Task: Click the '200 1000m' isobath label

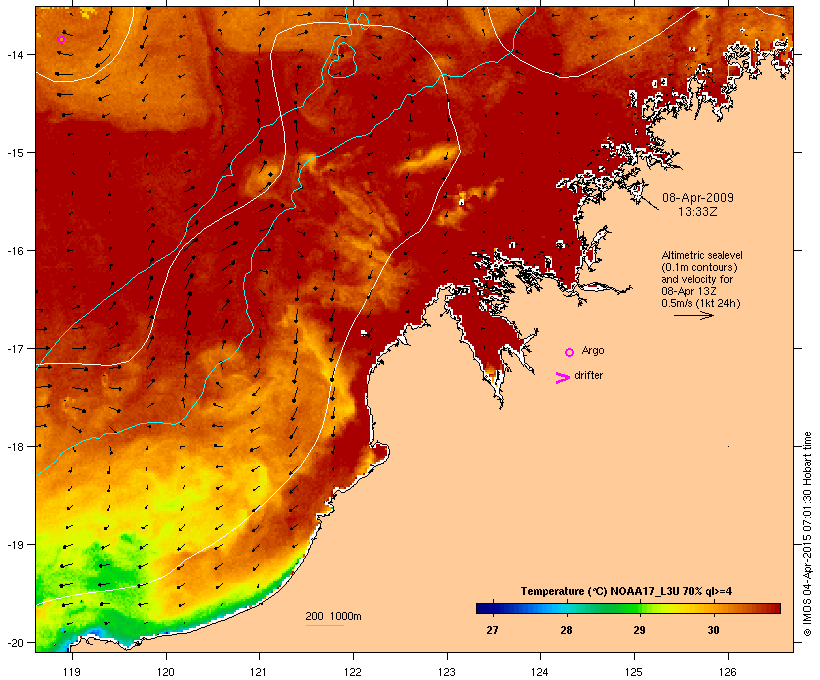Action: point(333,616)
